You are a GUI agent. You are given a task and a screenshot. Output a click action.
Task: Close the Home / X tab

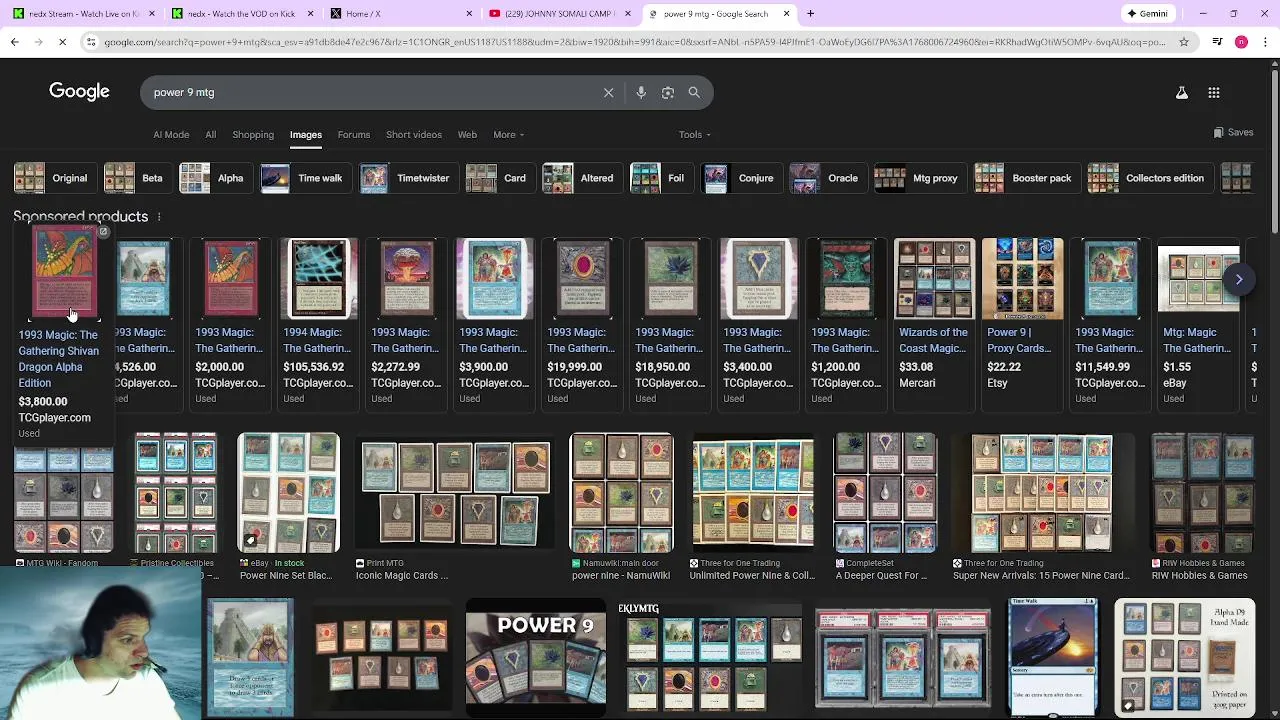pyautogui.click(x=470, y=14)
